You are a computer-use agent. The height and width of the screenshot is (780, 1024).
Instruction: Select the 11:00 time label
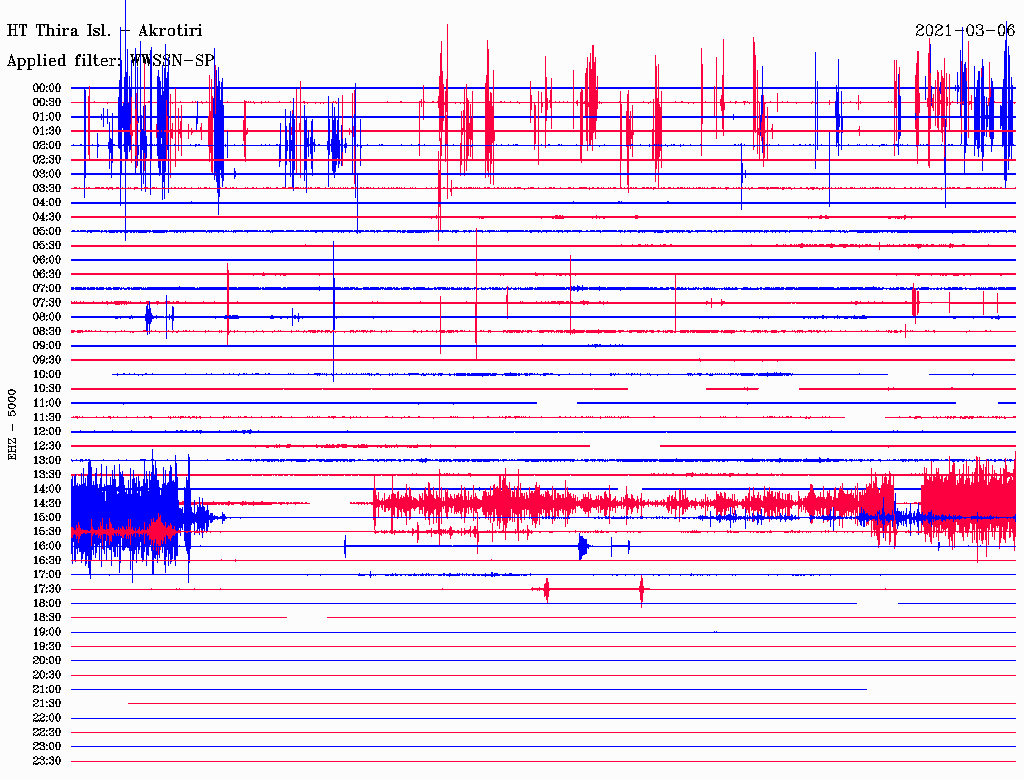[47, 403]
